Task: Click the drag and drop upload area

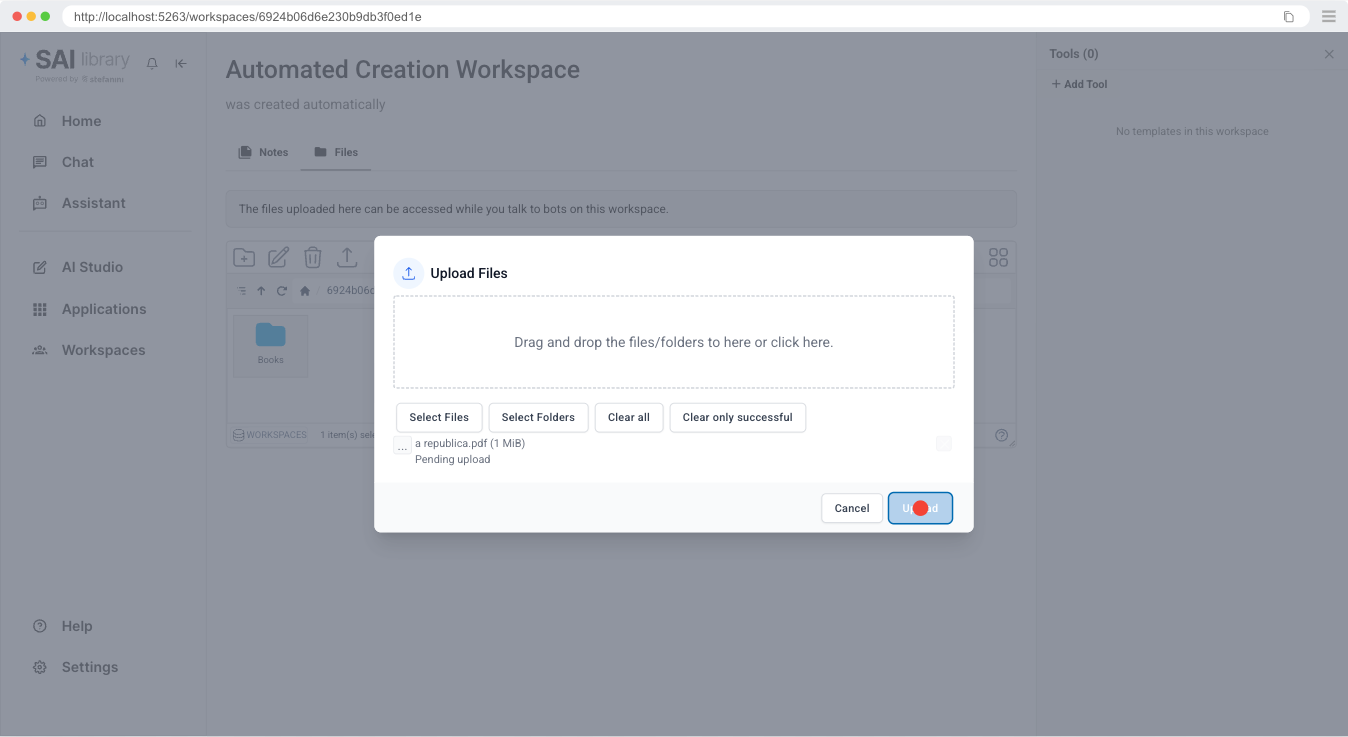Action: 673,342
